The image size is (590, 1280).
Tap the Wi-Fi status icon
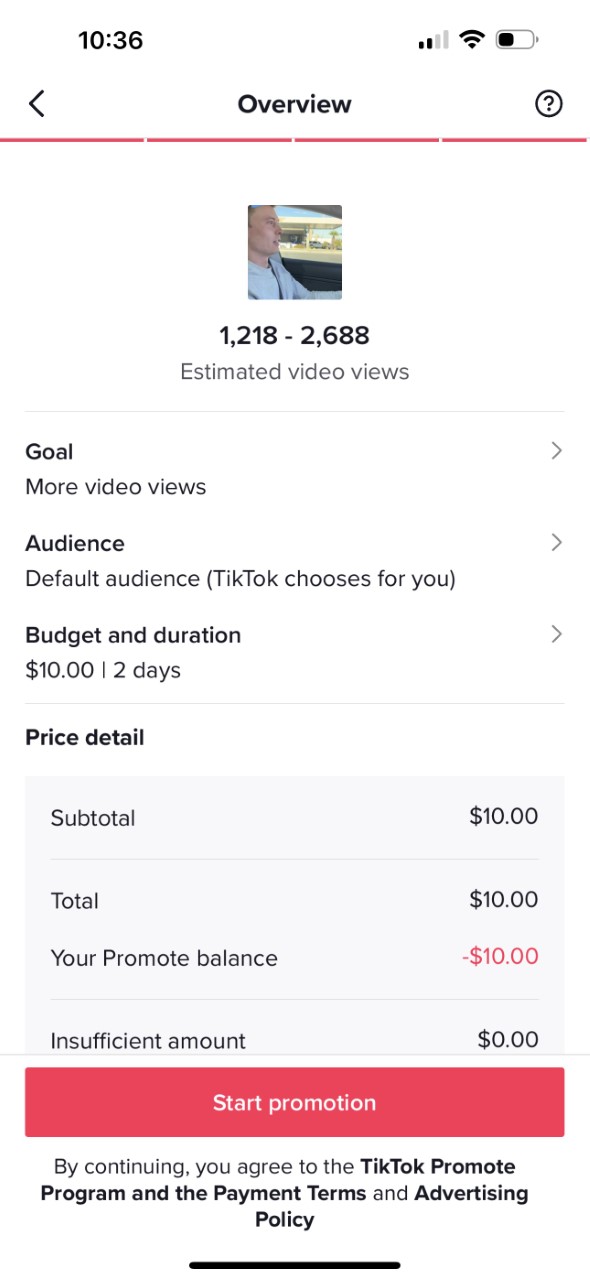pos(471,40)
